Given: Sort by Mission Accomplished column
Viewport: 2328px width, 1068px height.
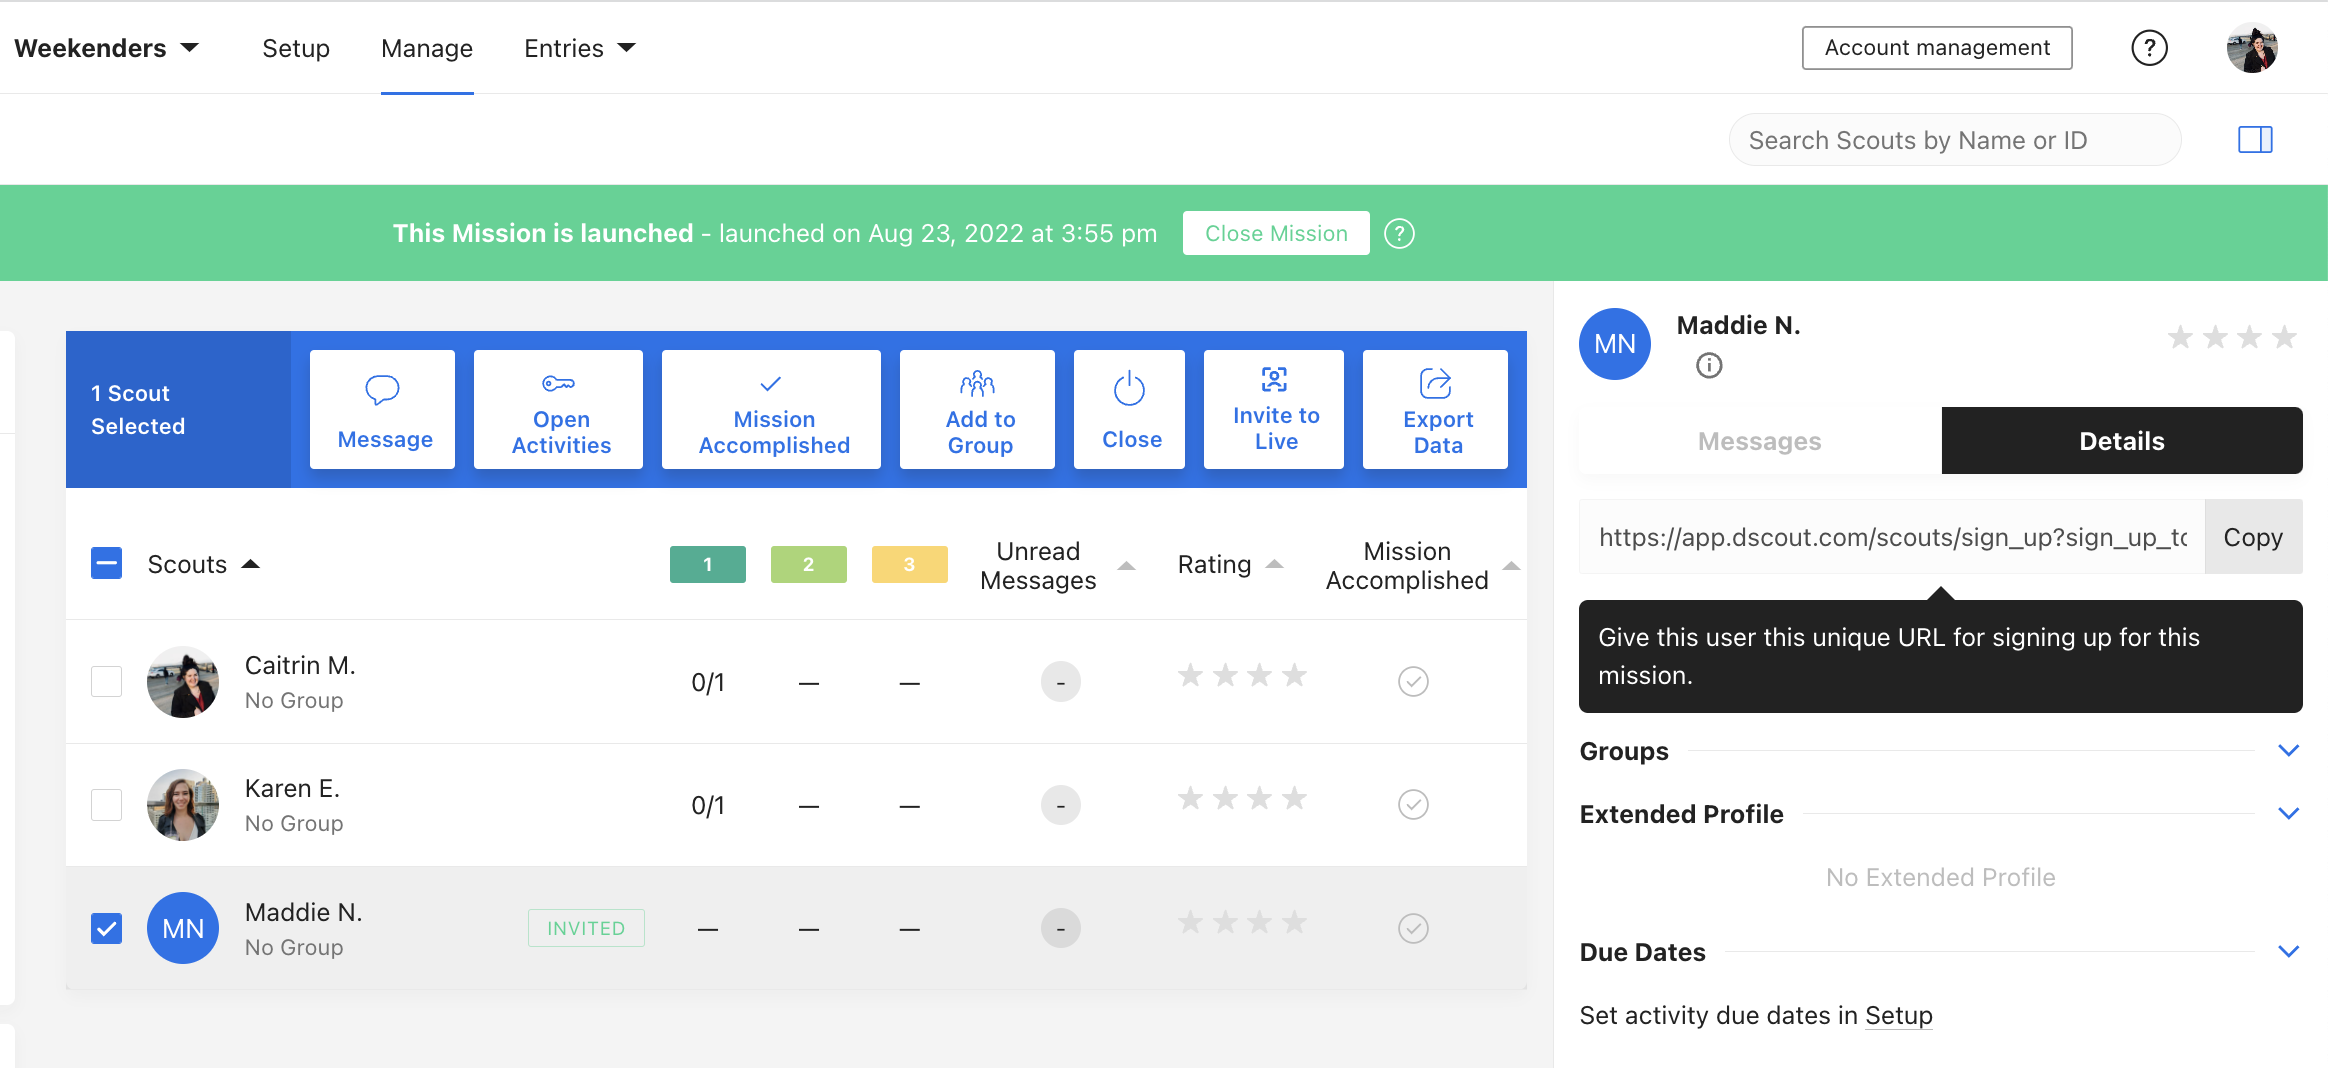Looking at the screenshot, I should (x=1511, y=566).
